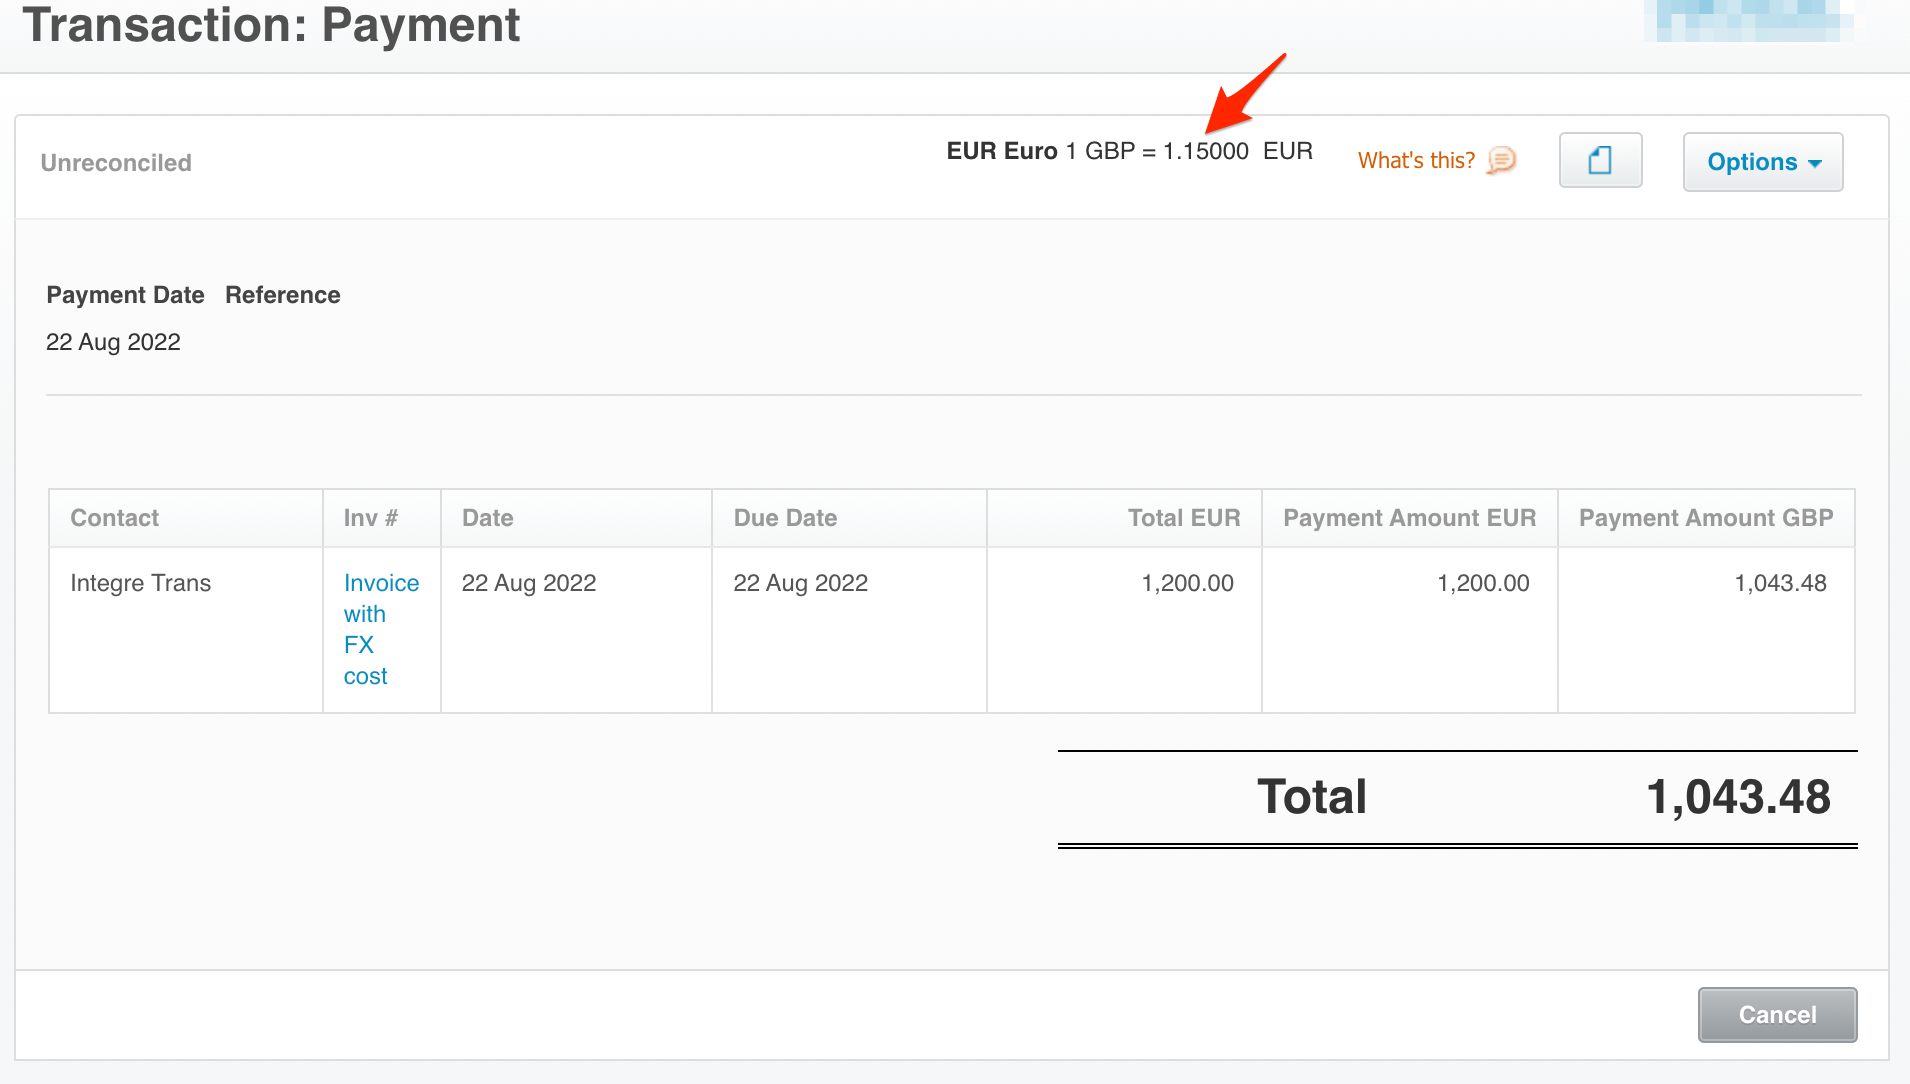Click the total amount 1,043.48

tap(1739, 796)
